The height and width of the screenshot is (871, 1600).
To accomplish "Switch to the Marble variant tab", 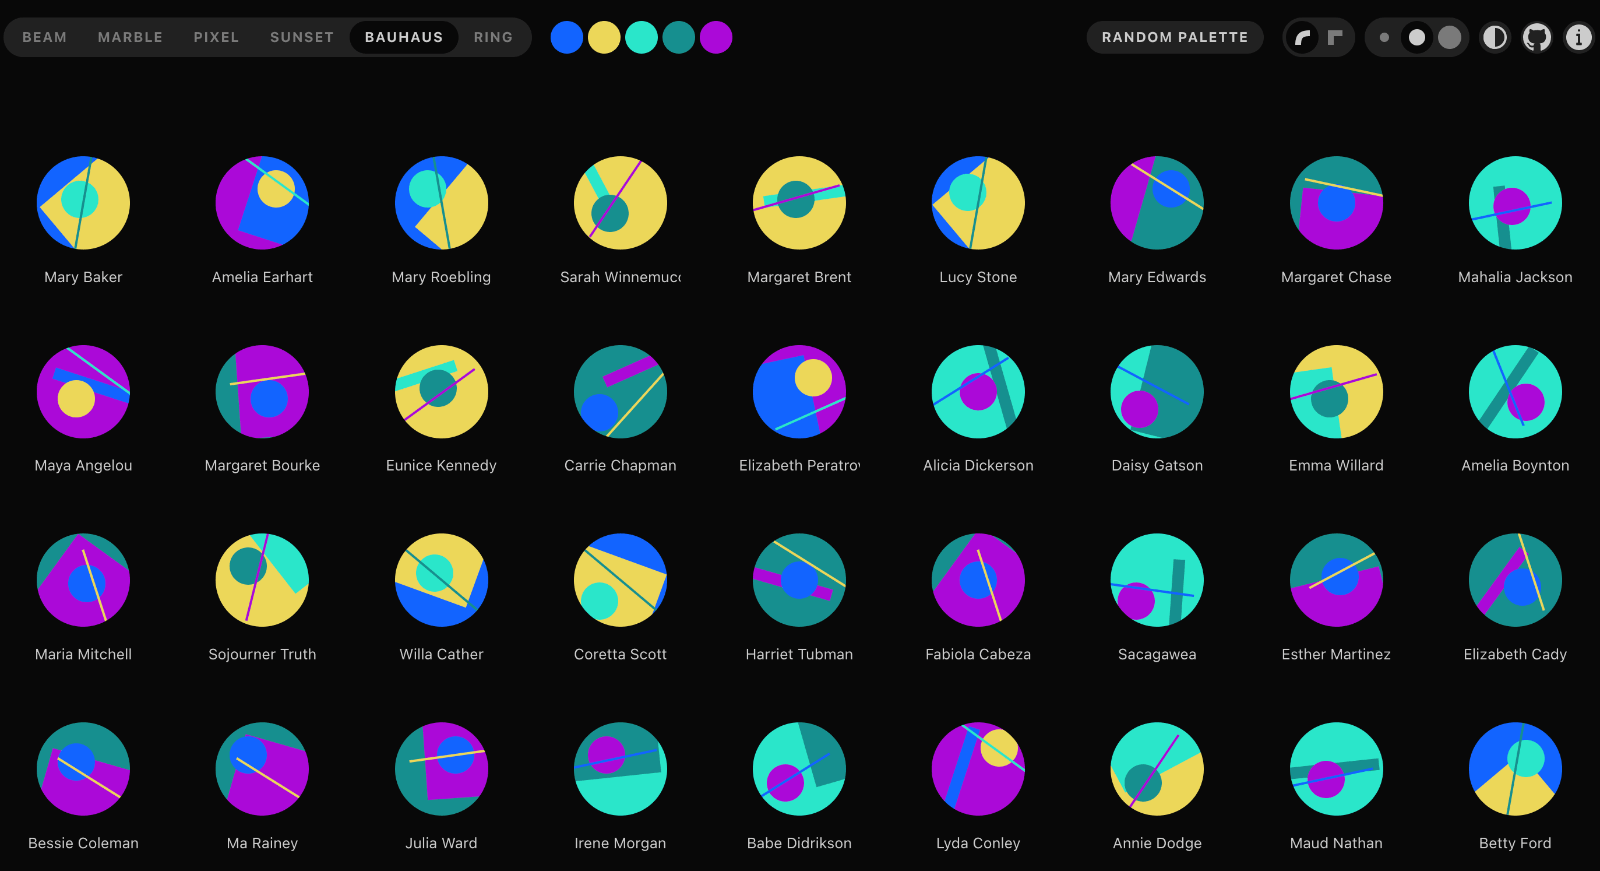I will (130, 38).
